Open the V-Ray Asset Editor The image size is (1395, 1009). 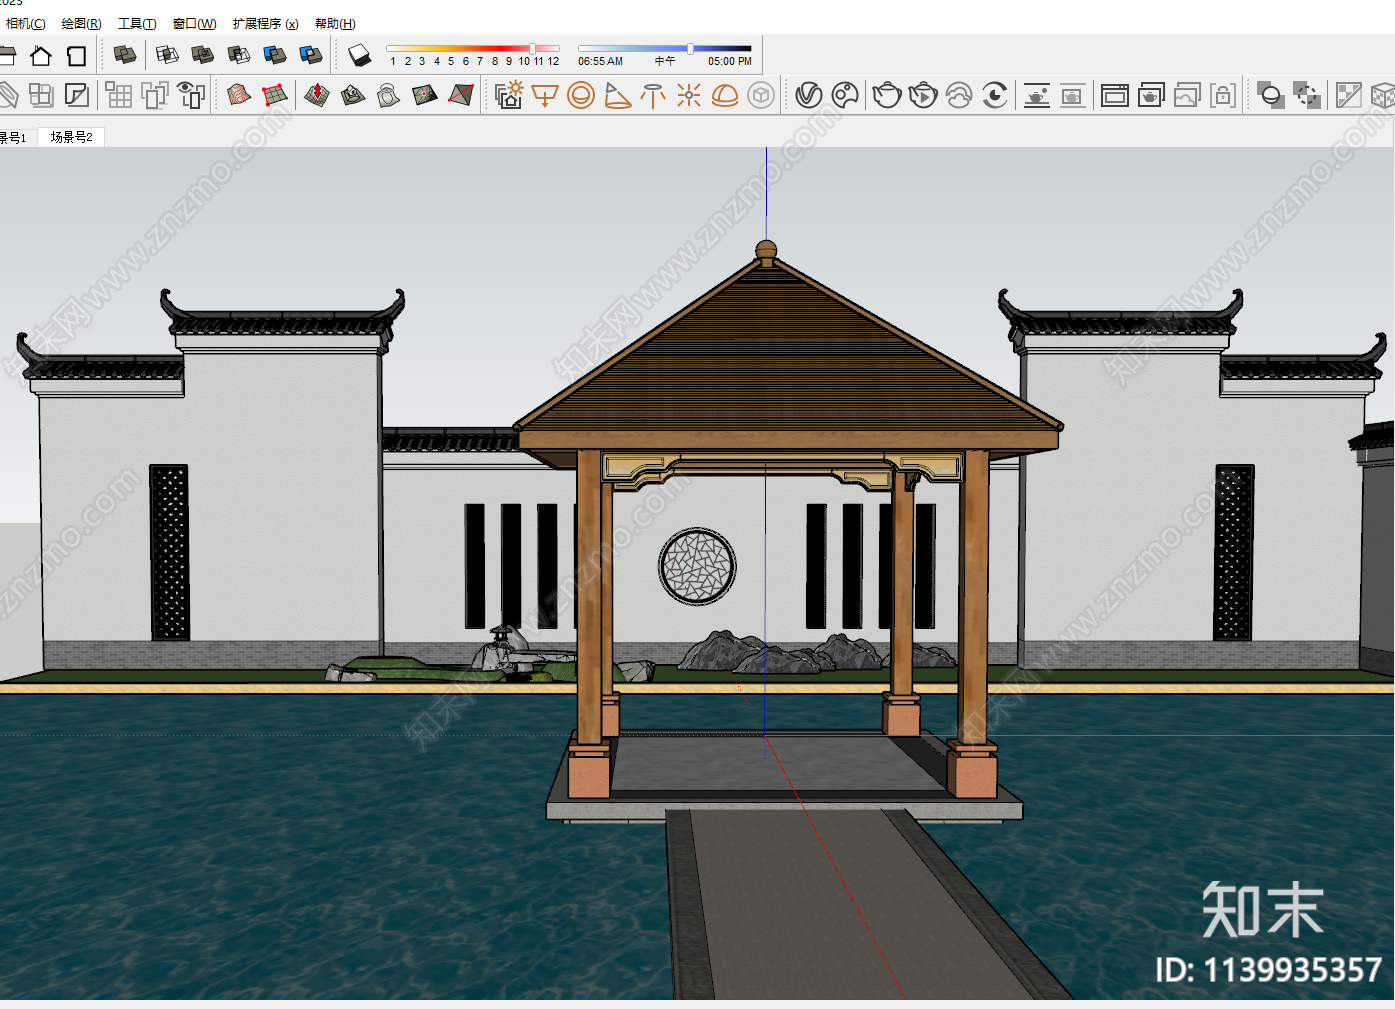point(809,95)
